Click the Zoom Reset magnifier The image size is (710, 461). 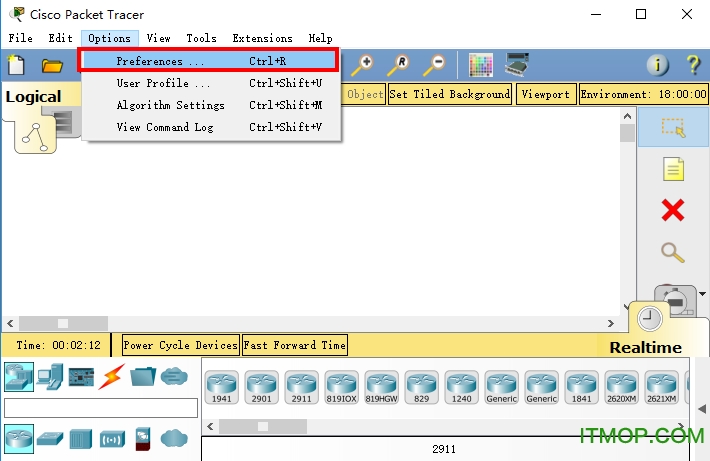tap(398, 65)
